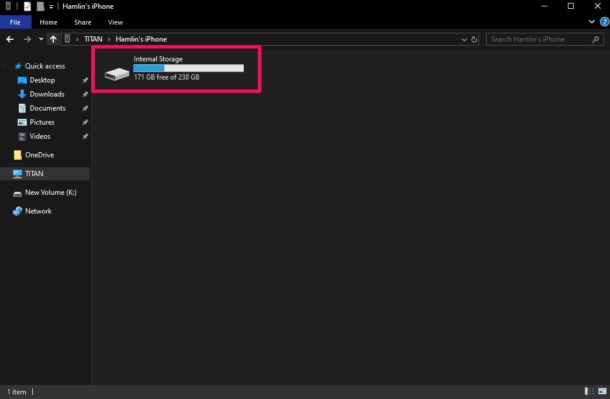Switch to the View ribbon tab
The width and height of the screenshot is (610, 399).
pos(115,22)
